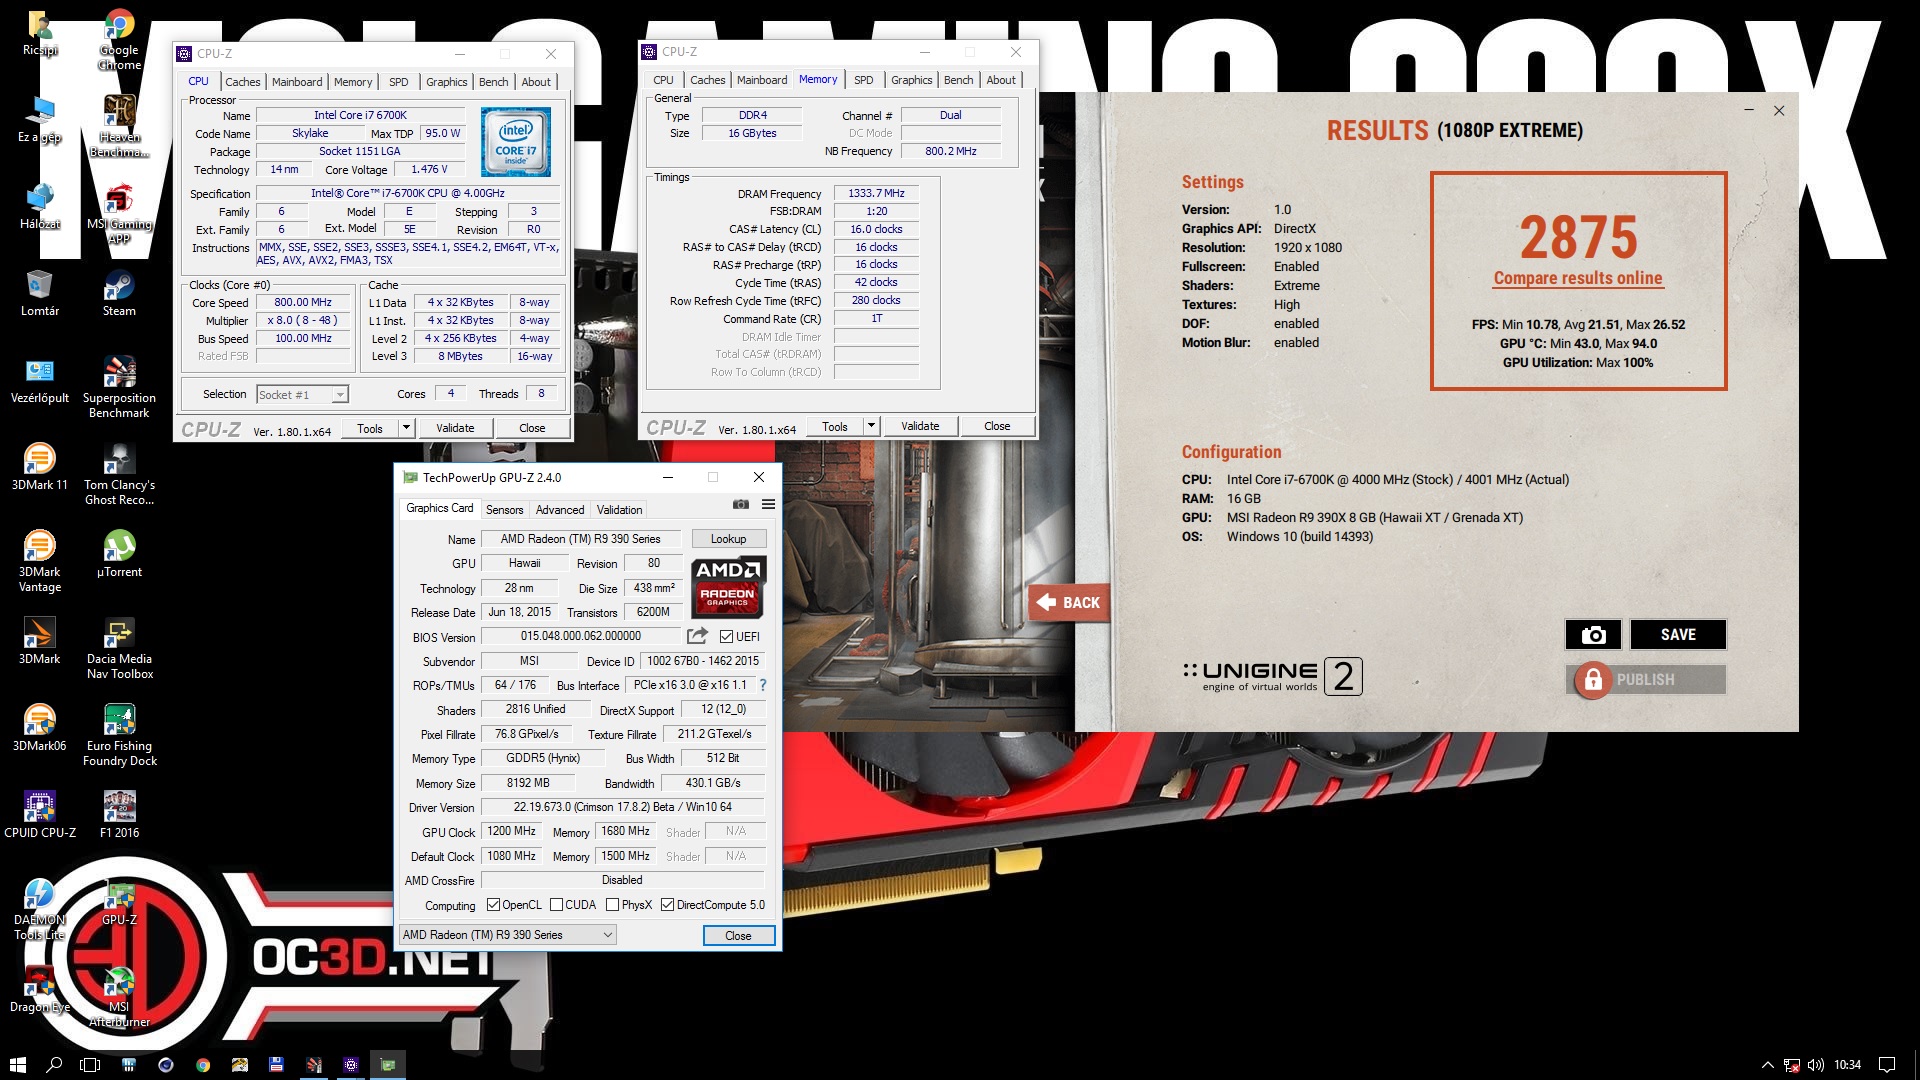This screenshot has width=1920, height=1080.
Task: Switch to Mainboard tab in left CPU-Z window
Action: (297, 82)
